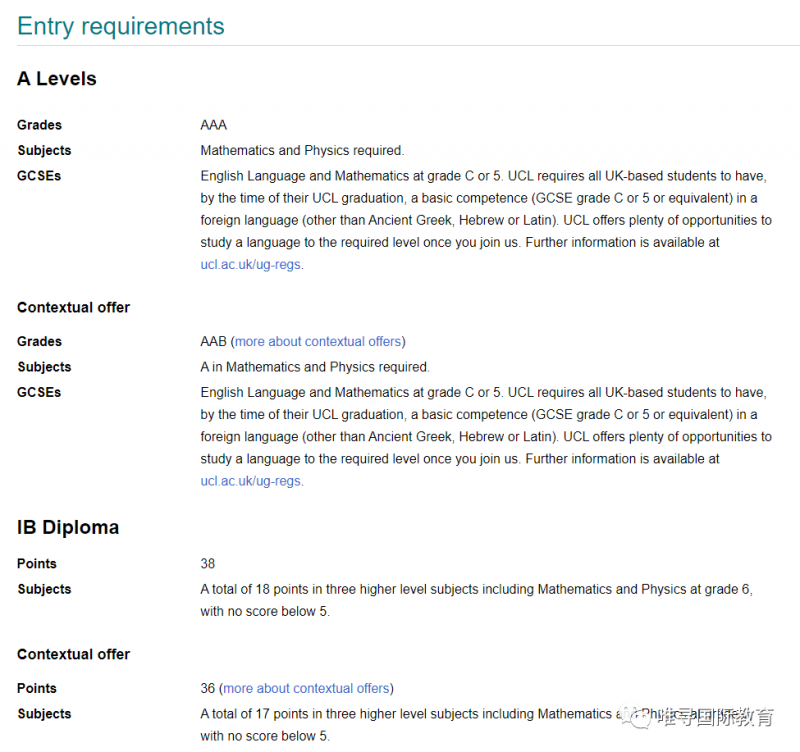Screen dimensions: 800x752
Task: Click 'A in Mathematics and Physics required.' text
Action: point(315,367)
